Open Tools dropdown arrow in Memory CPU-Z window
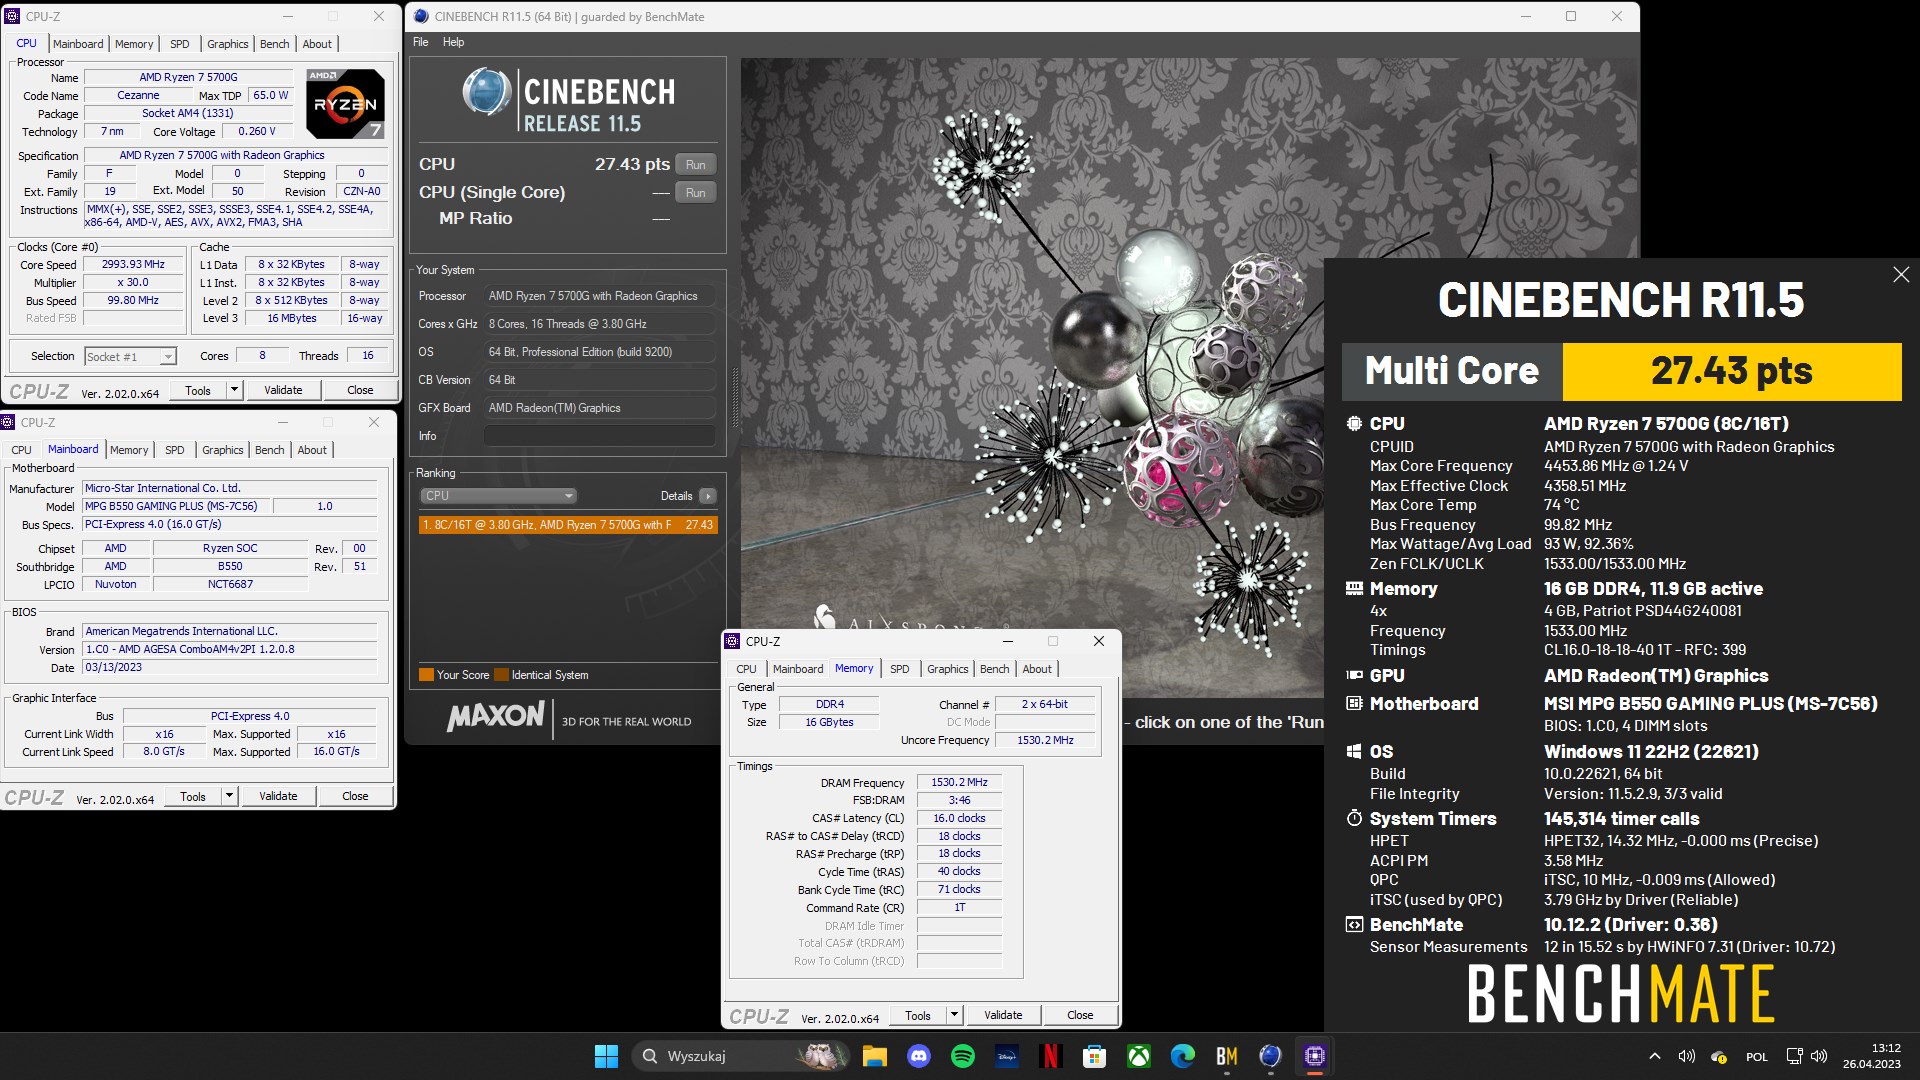The height and width of the screenshot is (1080, 1920). click(955, 1015)
